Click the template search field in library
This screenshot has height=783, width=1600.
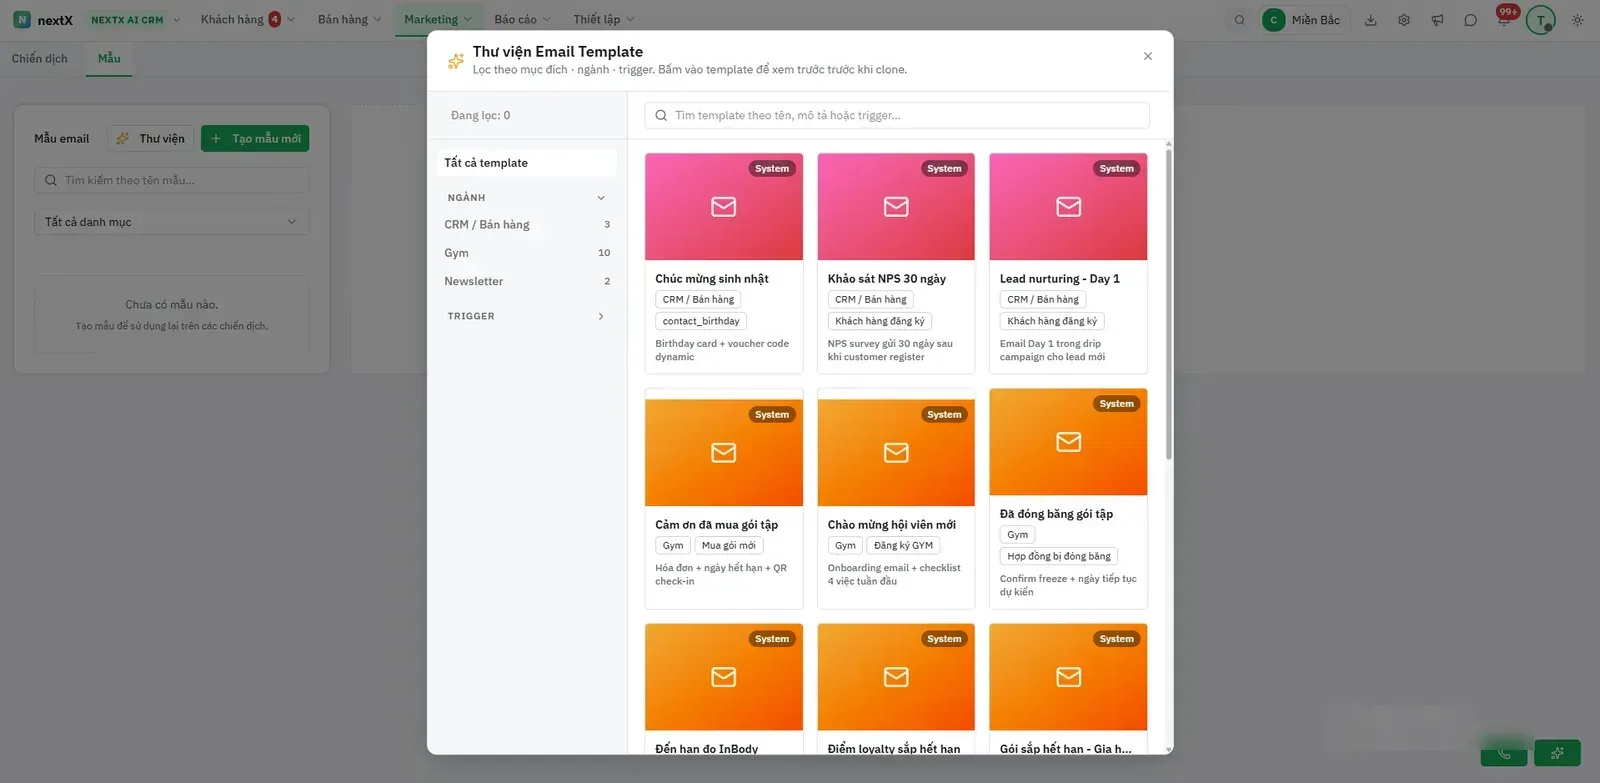[x=897, y=116]
